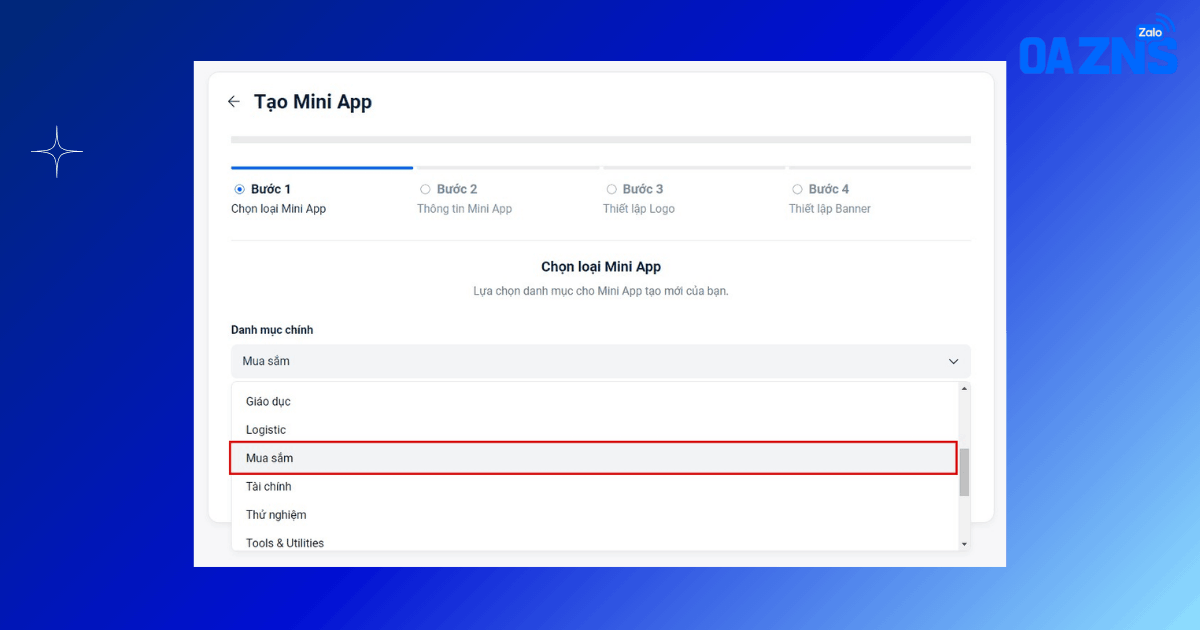Image resolution: width=1200 pixels, height=630 pixels.
Task: Select the Bước 3 radio button
Action: 611,189
